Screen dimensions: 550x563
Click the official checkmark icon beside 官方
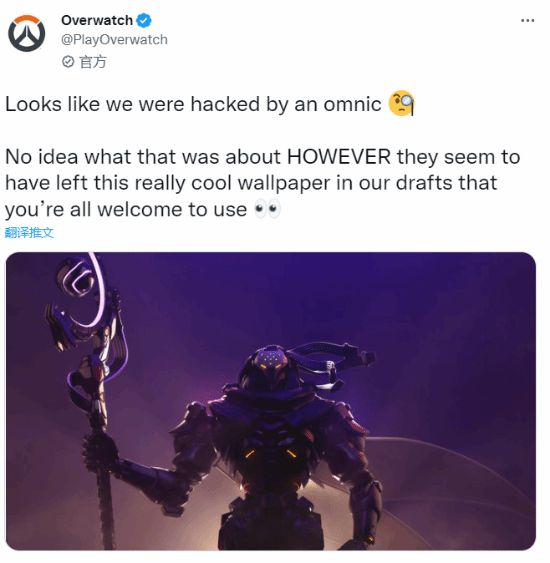pyautogui.click(x=68, y=62)
